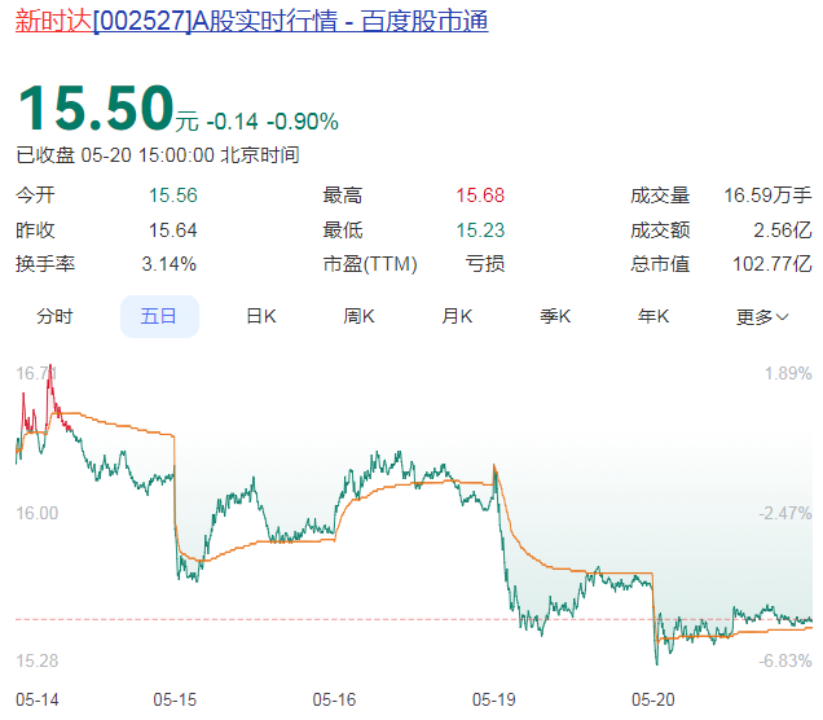Click the 15.28 price axis label
The width and height of the screenshot is (823, 720).
pos(37,661)
